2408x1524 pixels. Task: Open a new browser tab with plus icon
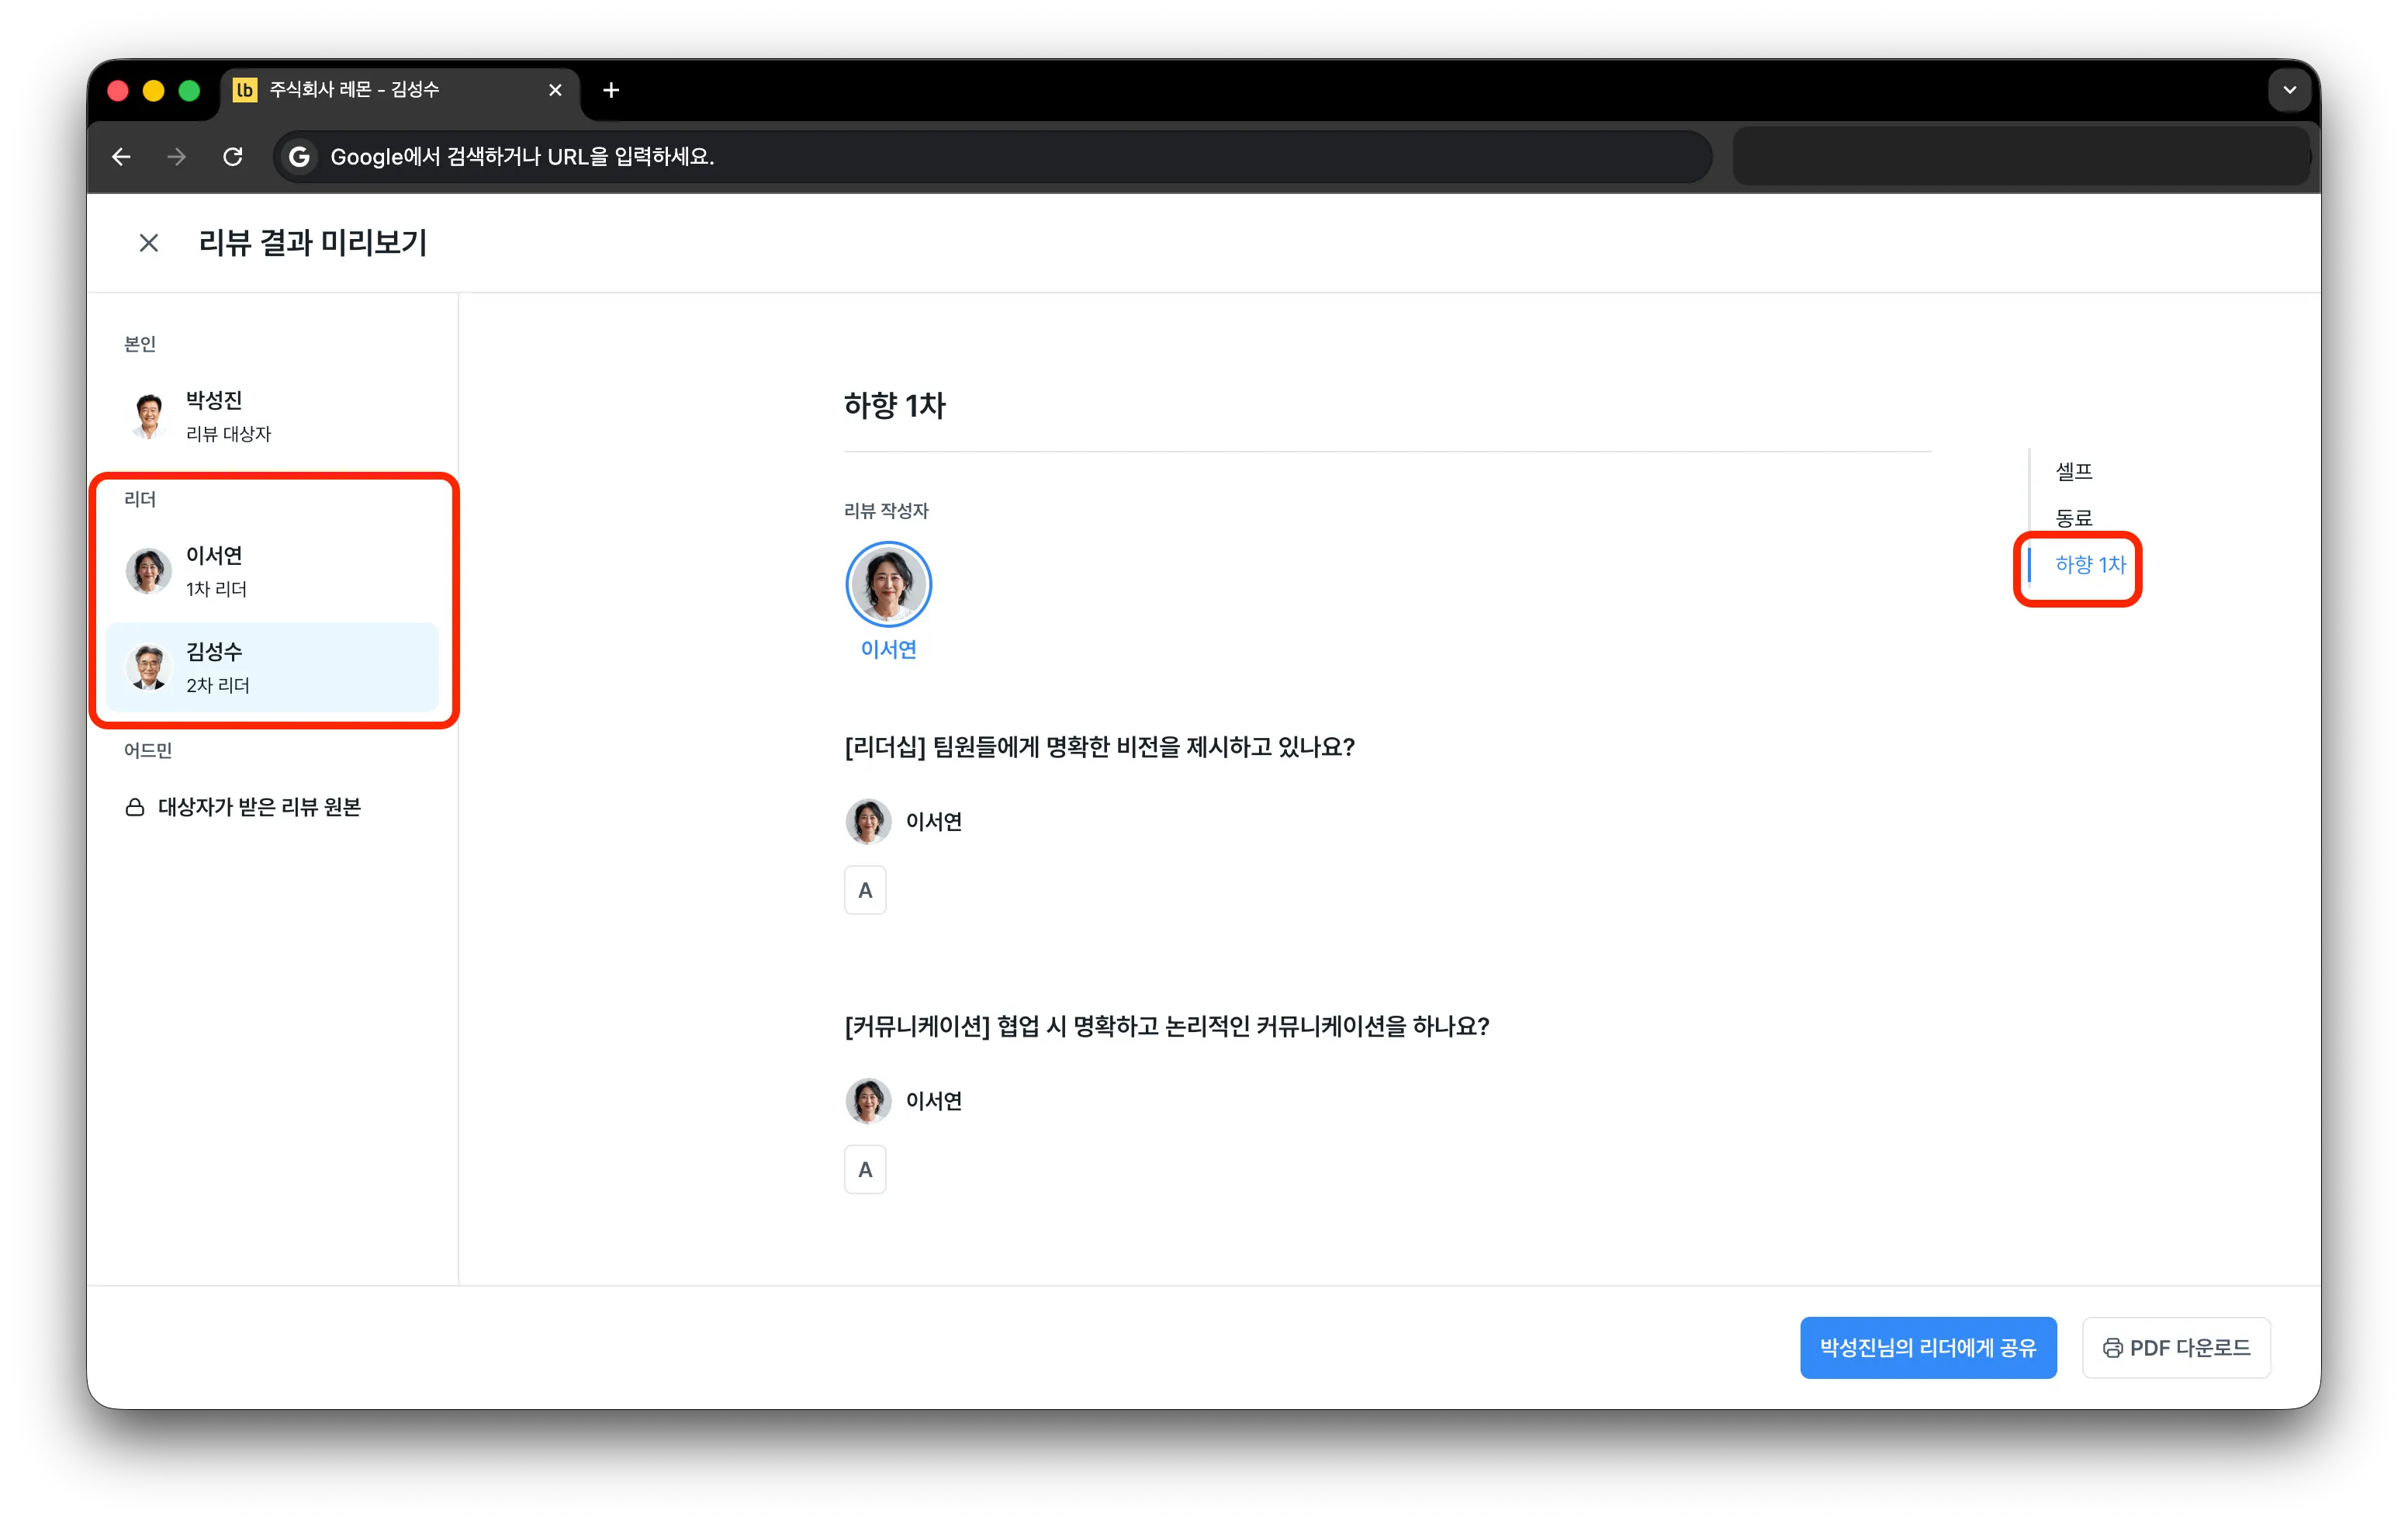611,90
